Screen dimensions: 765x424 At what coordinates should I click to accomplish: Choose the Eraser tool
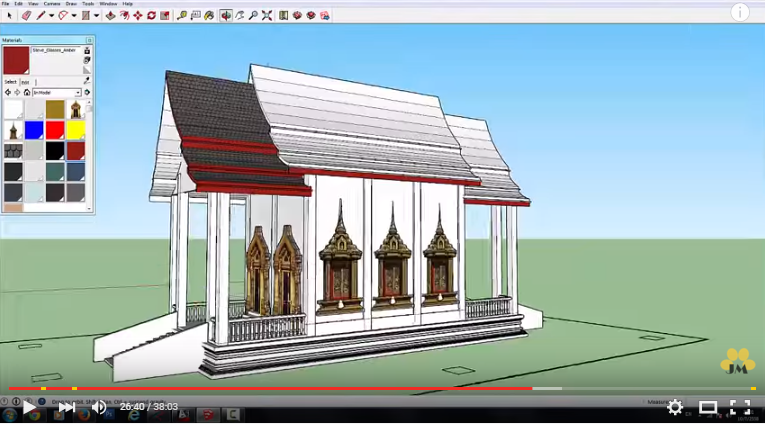(x=26, y=16)
